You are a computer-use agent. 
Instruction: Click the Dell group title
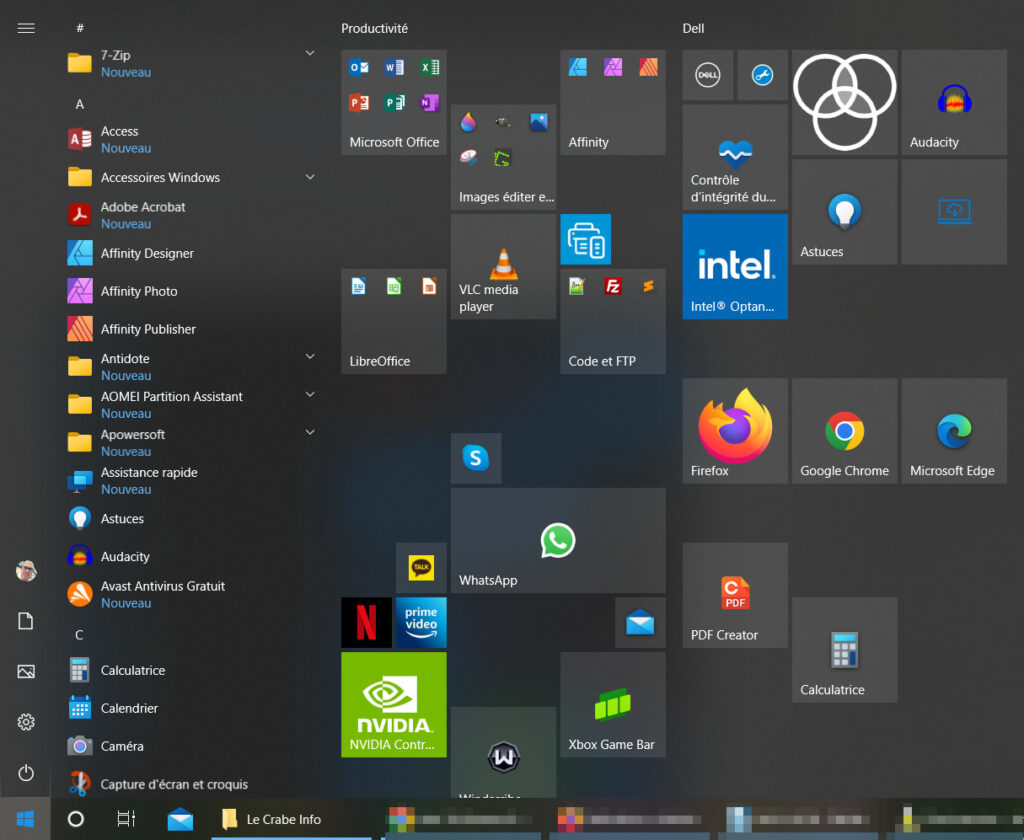pyautogui.click(x=693, y=28)
